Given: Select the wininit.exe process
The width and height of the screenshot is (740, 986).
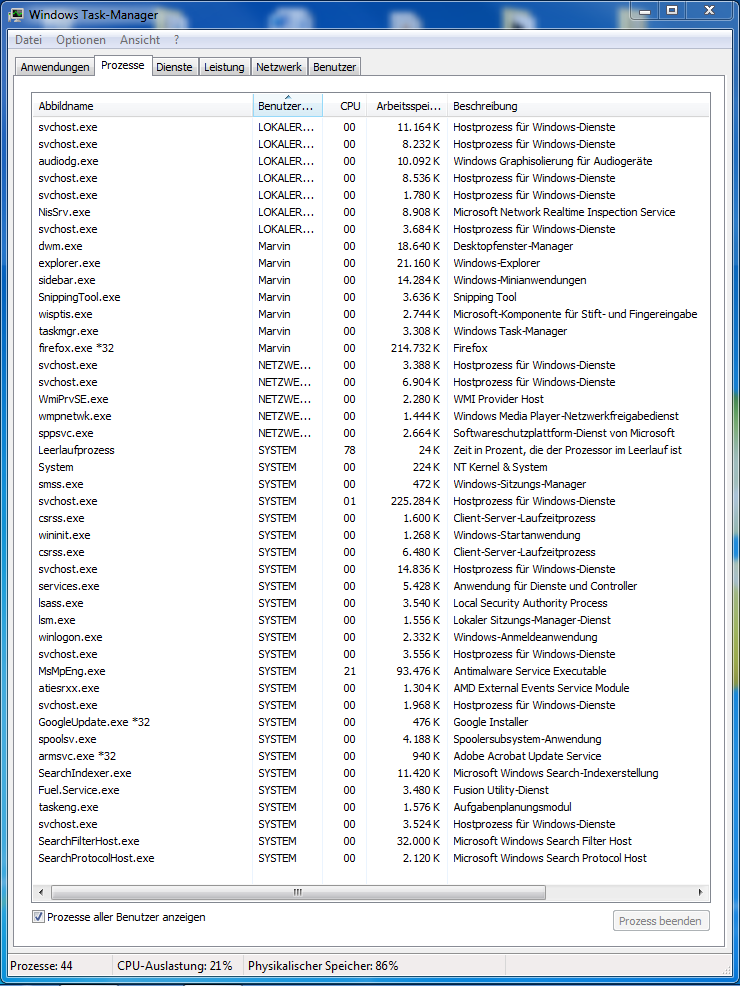Looking at the screenshot, I should point(371,535).
